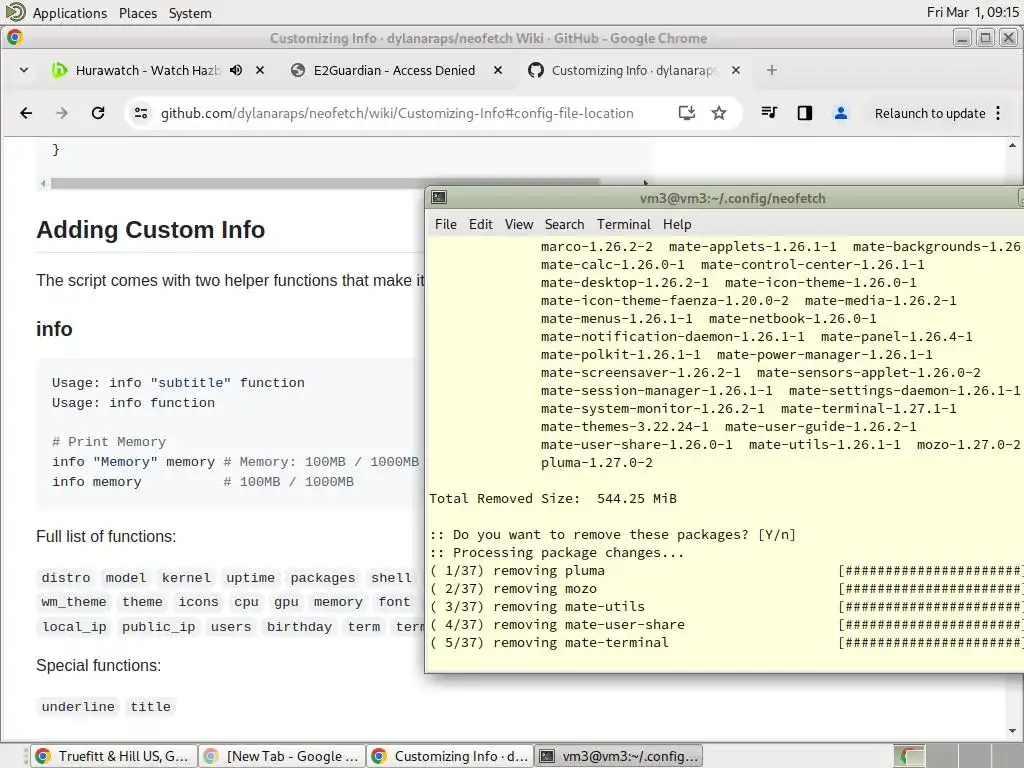Click the birthday function label
This screenshot has height=768, width=1024.
tap(299, 627)
